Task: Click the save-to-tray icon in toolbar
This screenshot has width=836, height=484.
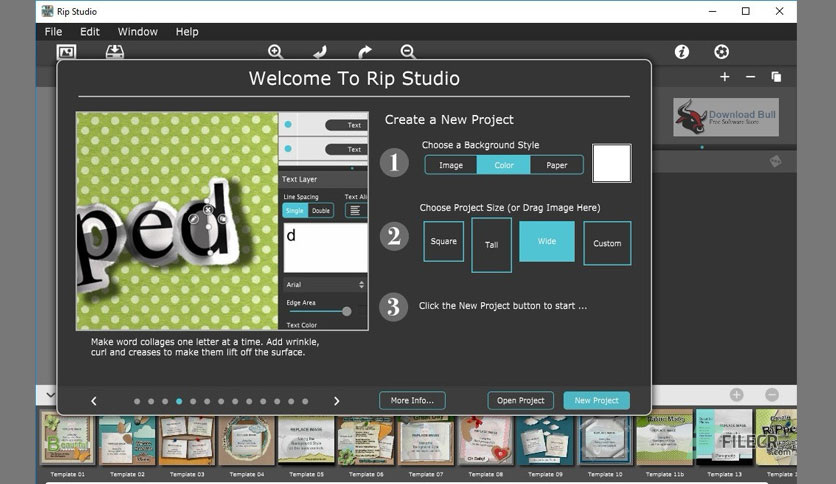Action: point(115,52)
